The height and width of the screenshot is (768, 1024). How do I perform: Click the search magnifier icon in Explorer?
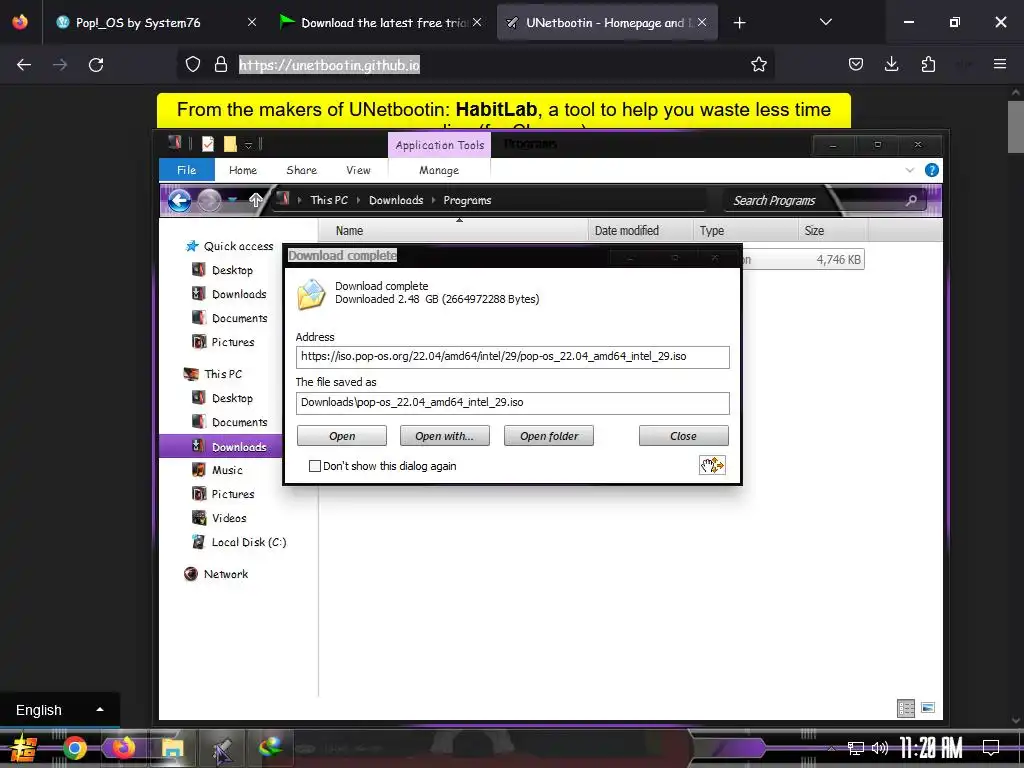911,200
